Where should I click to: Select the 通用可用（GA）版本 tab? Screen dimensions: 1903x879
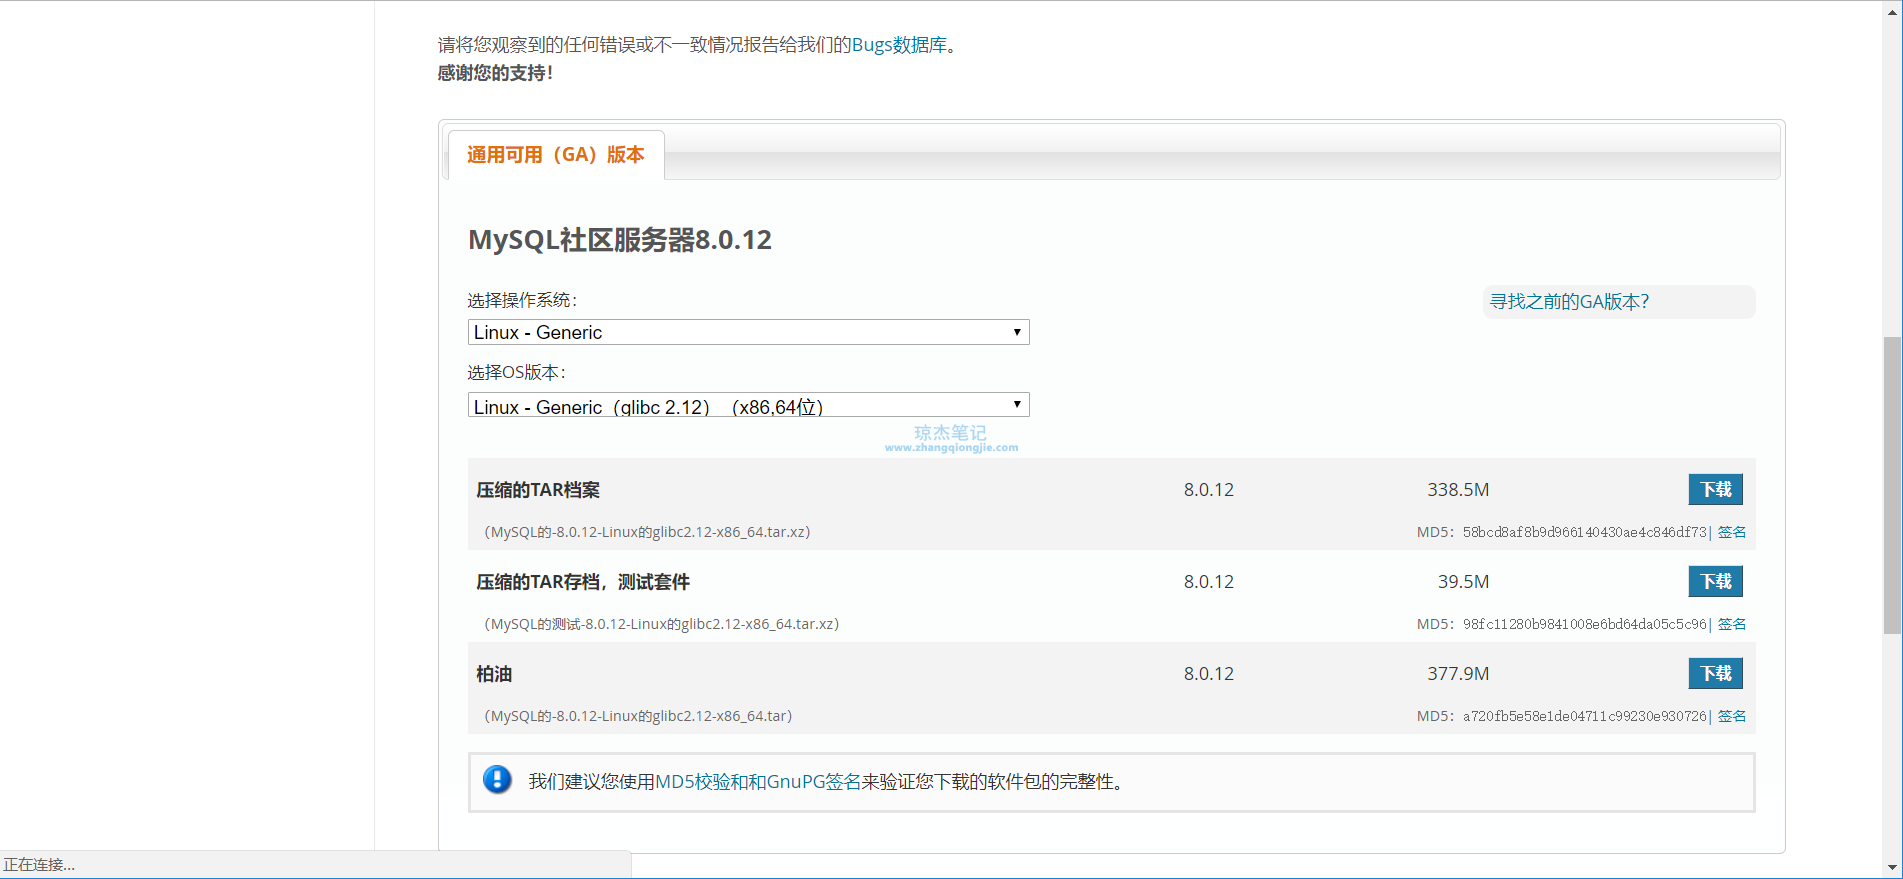(556, 155)
